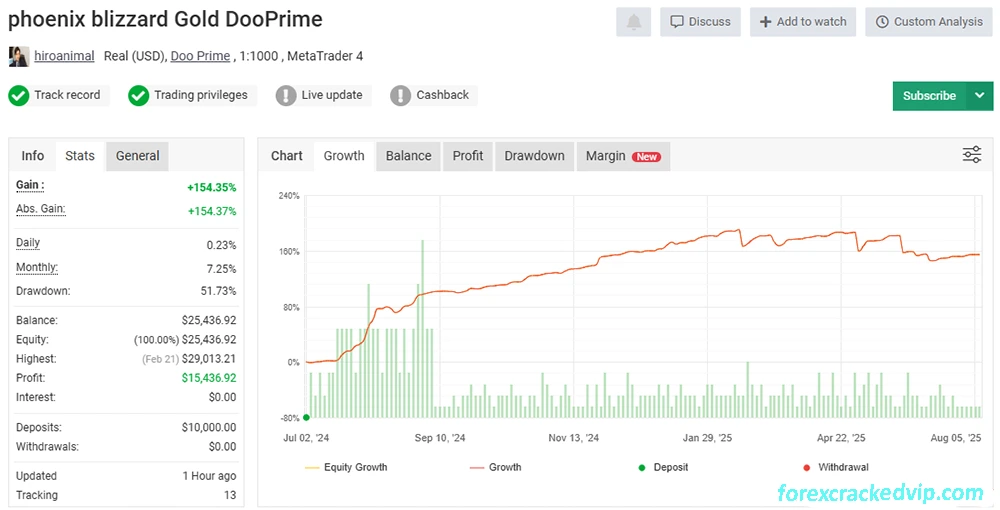Click Track record verified checkmark icon
The image size is (1000, 510).
coord(18,96)
